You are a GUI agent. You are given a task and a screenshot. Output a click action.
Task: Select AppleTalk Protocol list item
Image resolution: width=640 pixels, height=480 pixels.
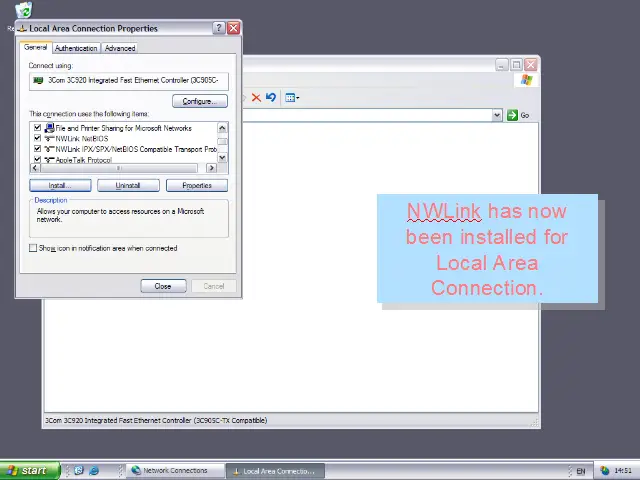coord(84,160)
